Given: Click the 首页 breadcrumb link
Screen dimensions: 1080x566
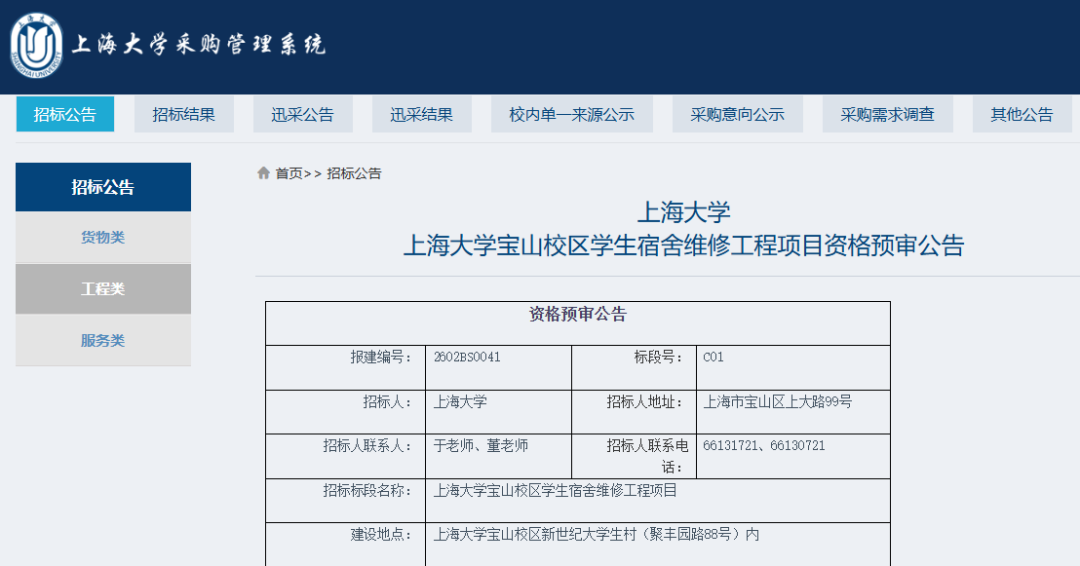Looking at the screenshot, I should coord(289,174).
